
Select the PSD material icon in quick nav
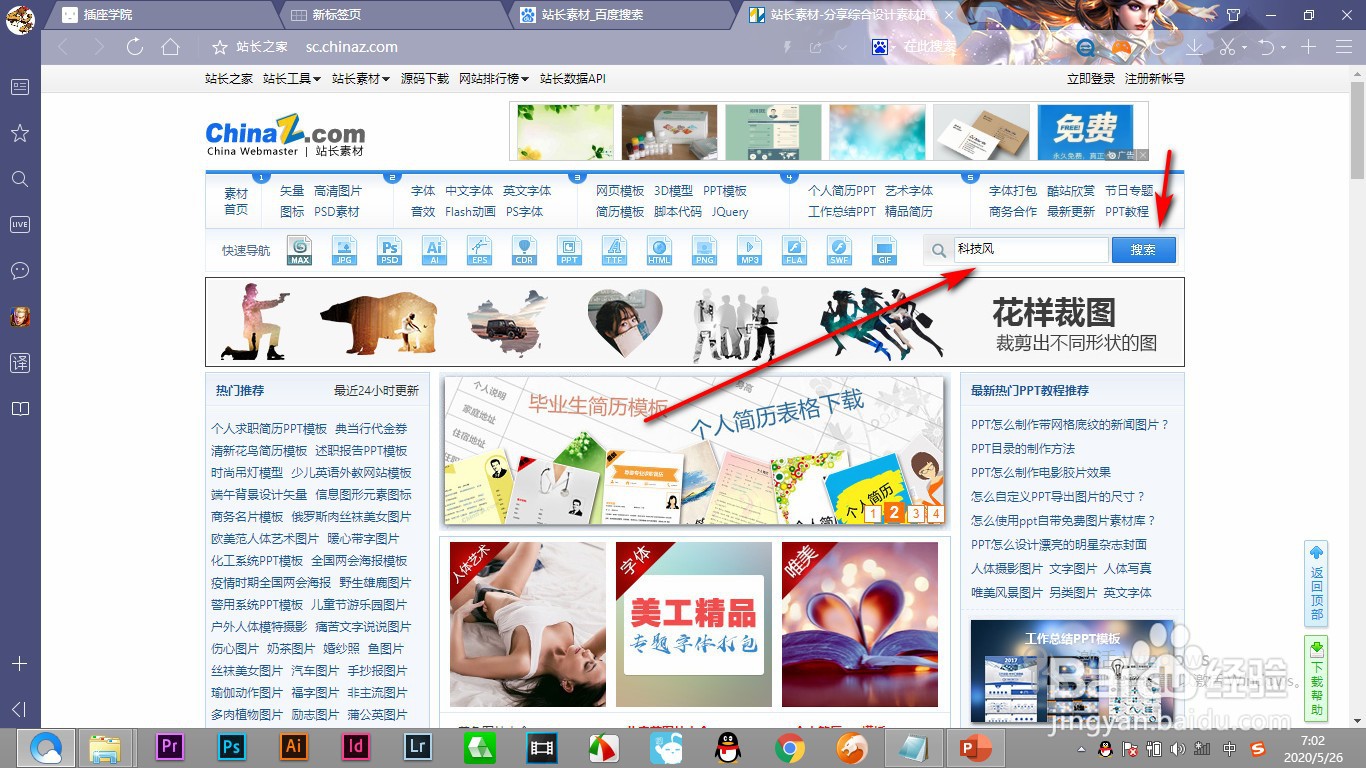(389, 250)
